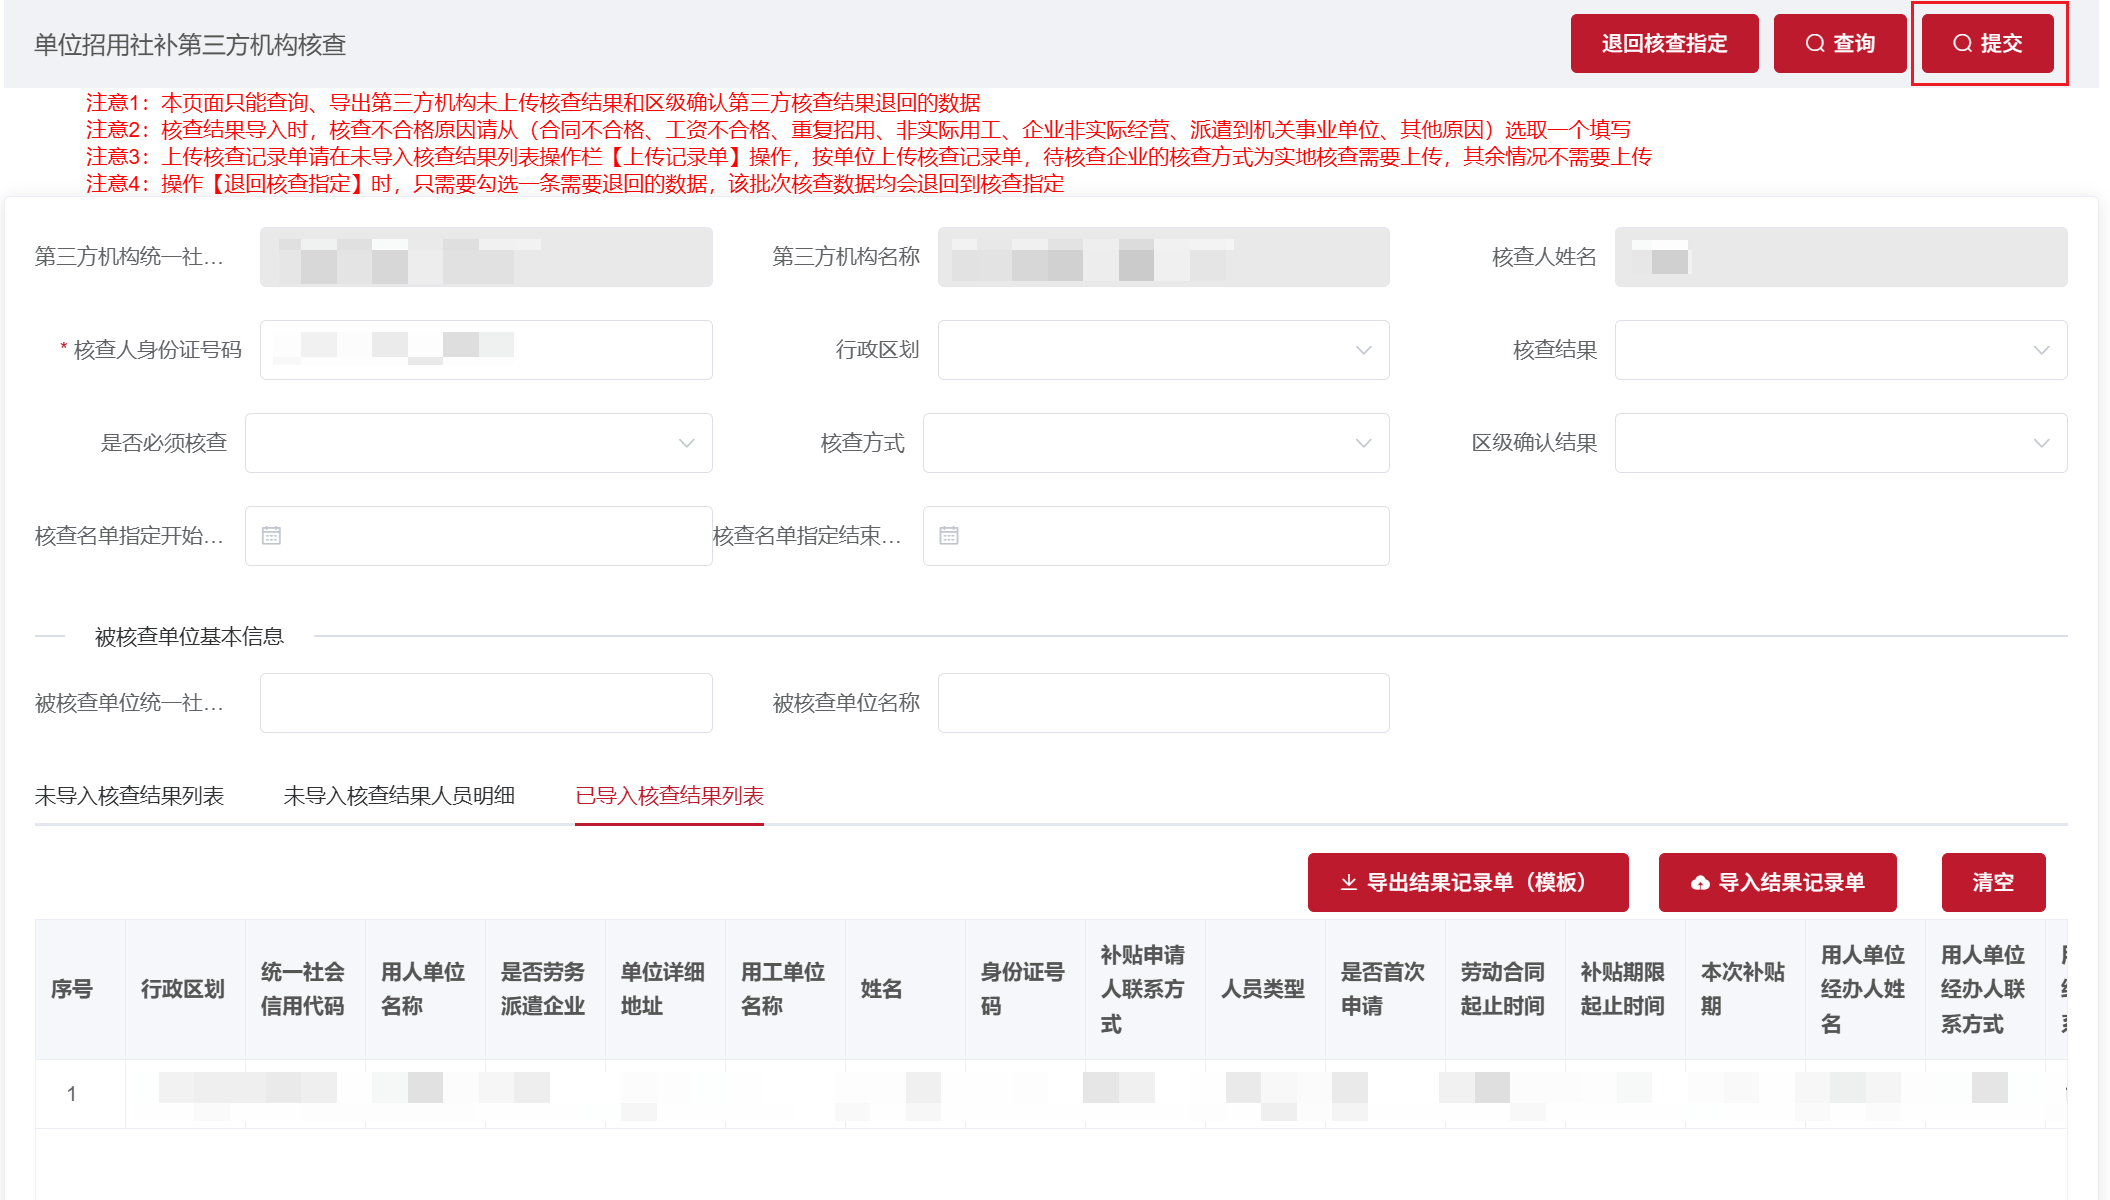
Task: Focus the 被核查单位统一社会信用代码 input field
Action: pyautogui.click(x=486, y=703)
